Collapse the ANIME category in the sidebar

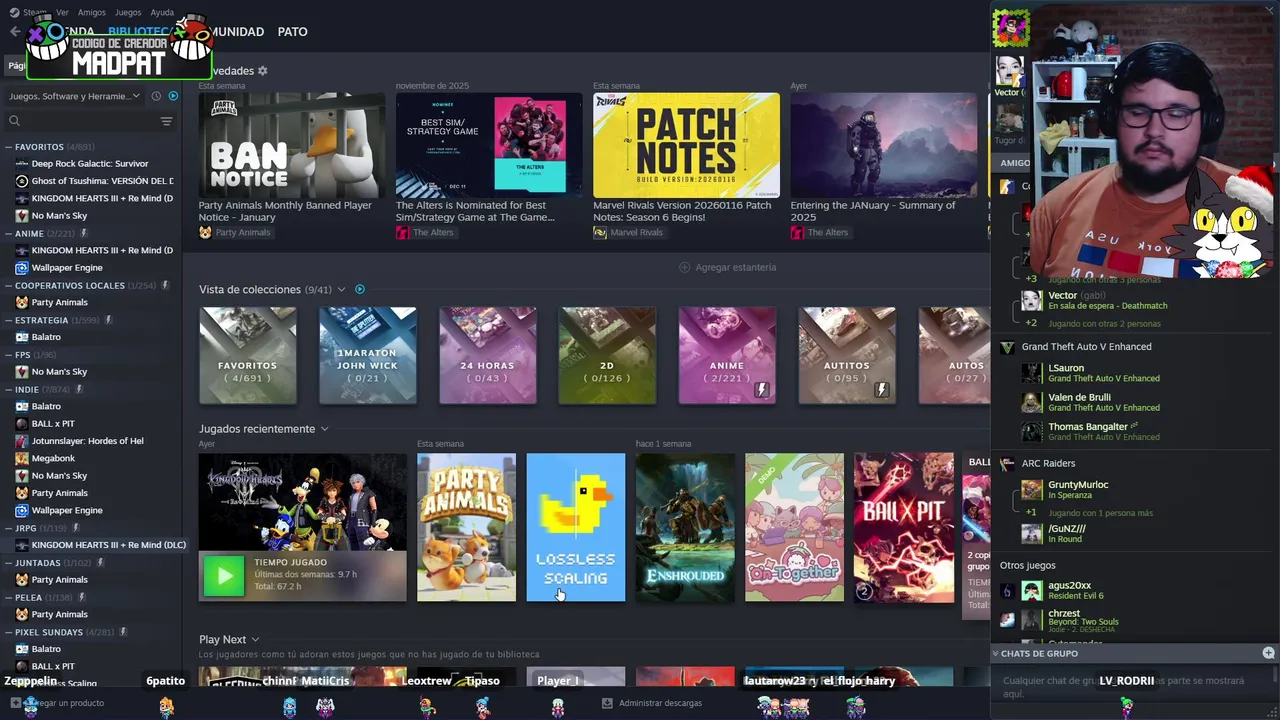9,234
